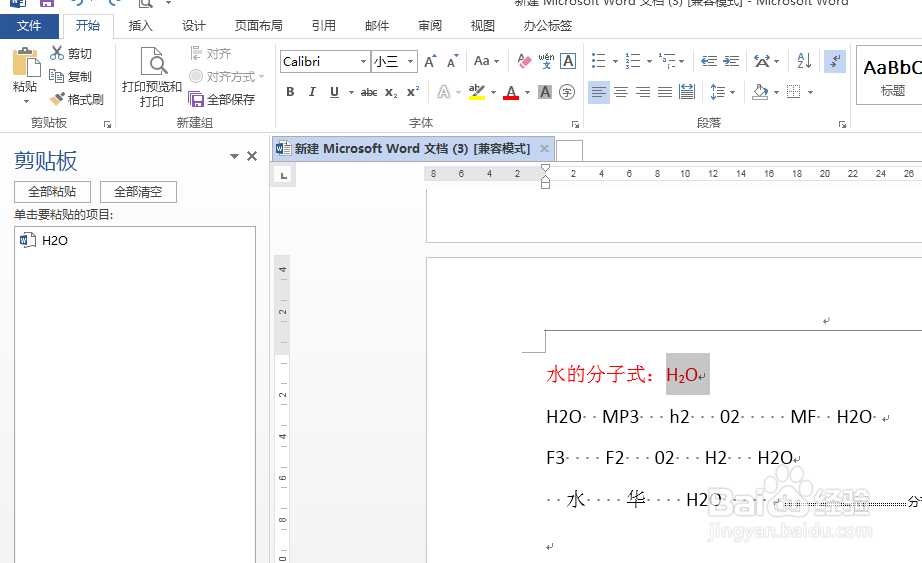Click the Paste clipboard icon
This screenshot has width=922, height=563.
tap(25, 62)
